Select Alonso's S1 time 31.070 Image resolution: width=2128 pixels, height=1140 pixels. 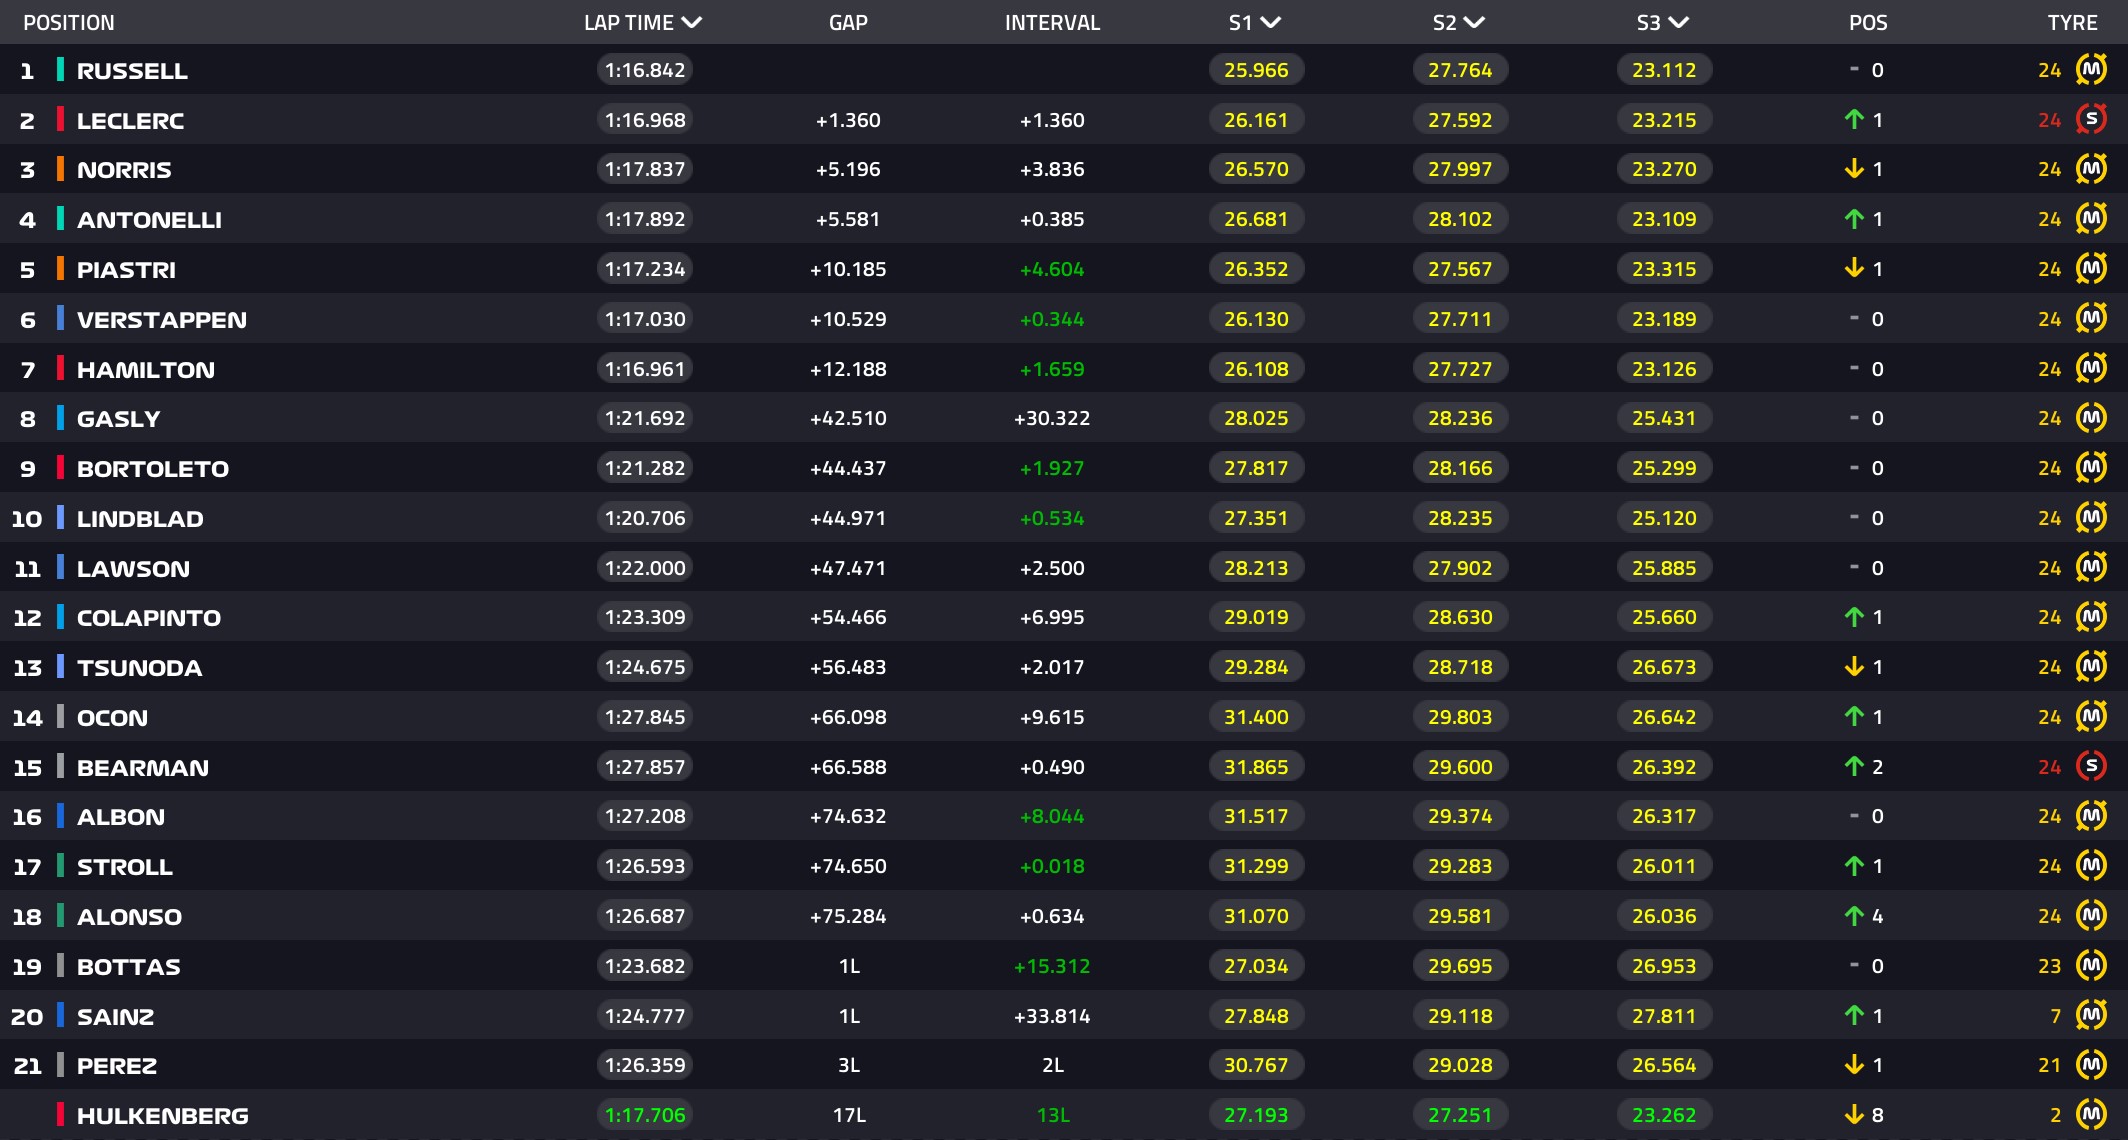click(x=1256, y=916)
